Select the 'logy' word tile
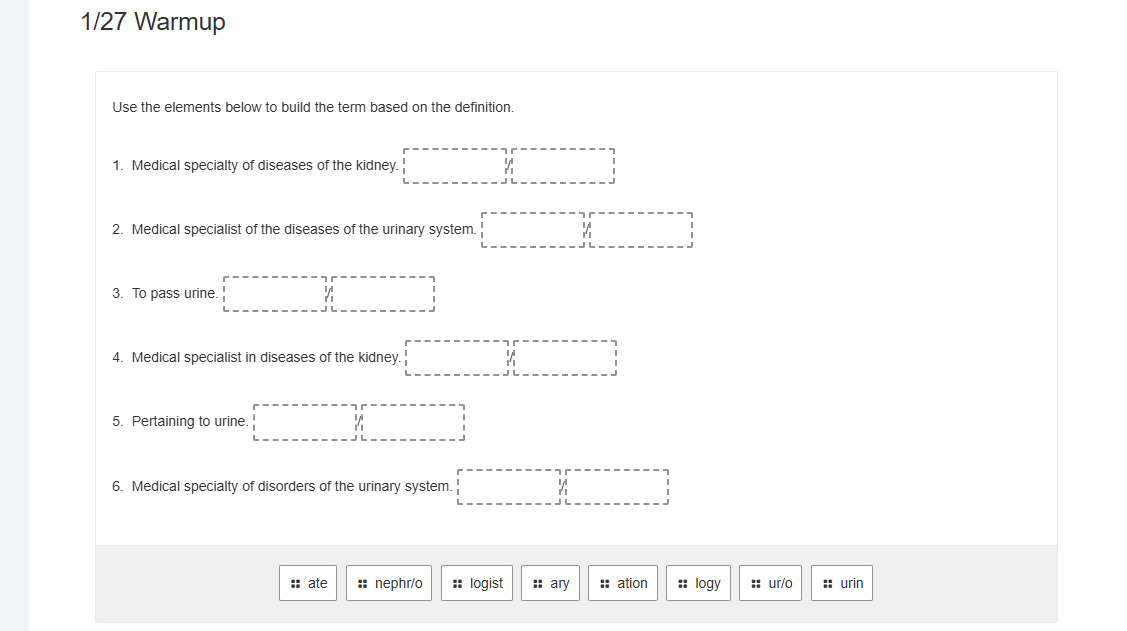Image resolution: width=1127 pixels, height=631 pixels. 698,582
